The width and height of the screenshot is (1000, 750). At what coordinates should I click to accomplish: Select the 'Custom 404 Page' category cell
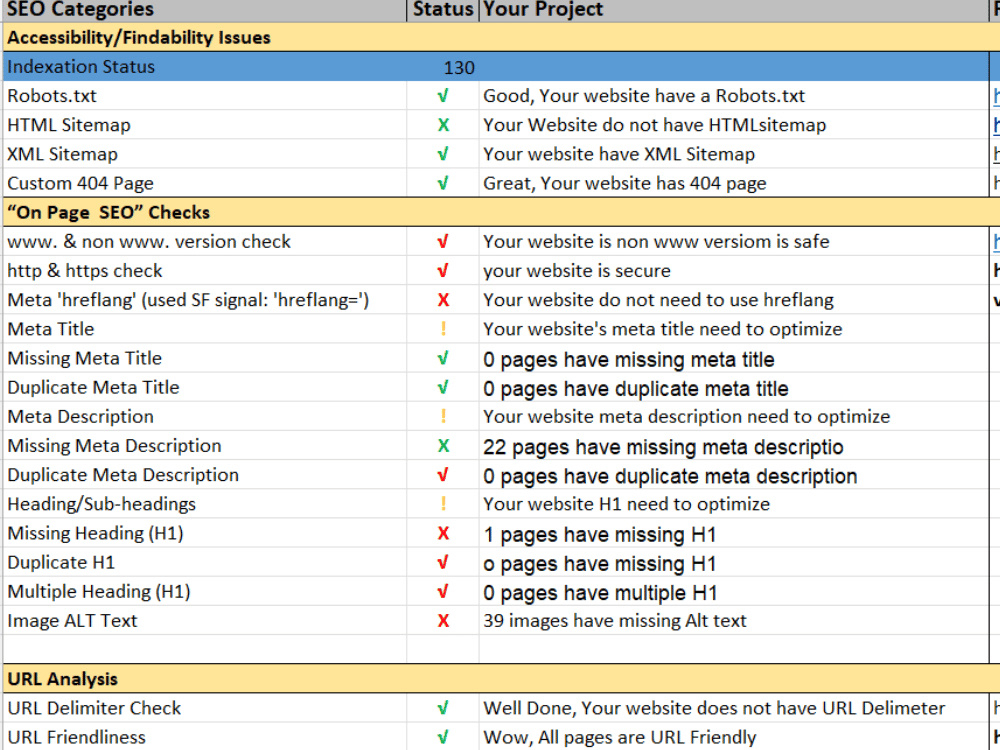(x=205, y=183)
